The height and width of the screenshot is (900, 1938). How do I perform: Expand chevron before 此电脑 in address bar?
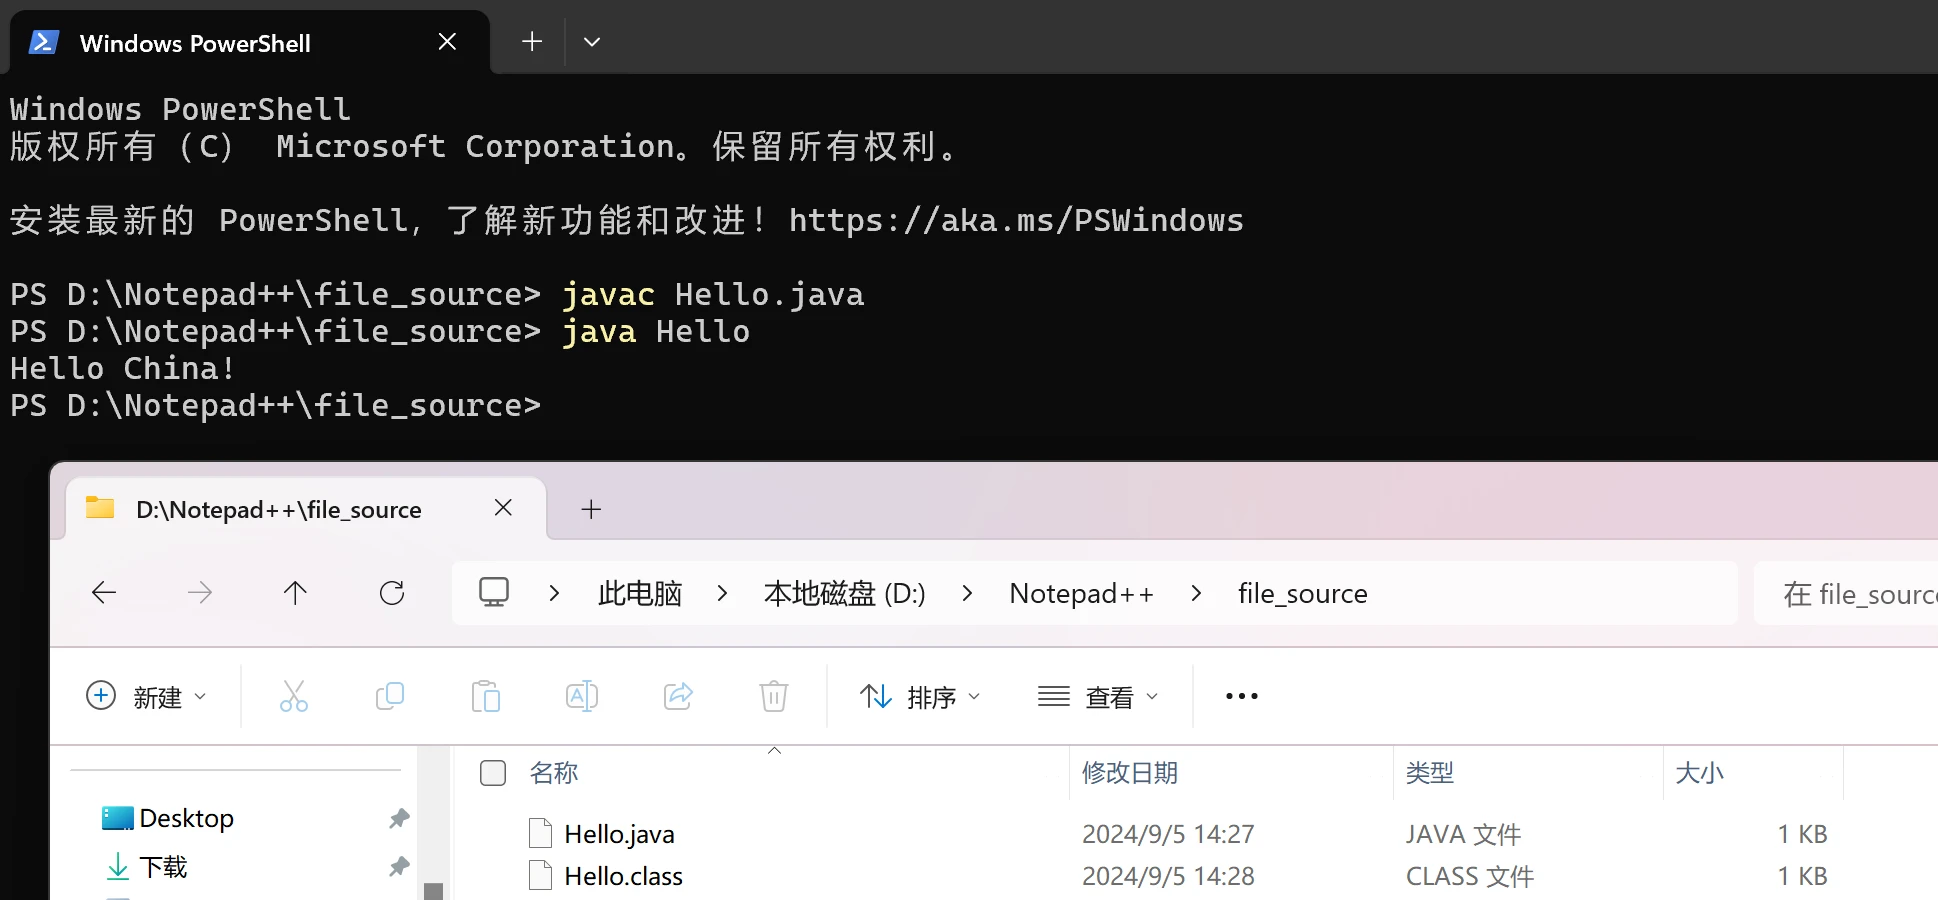(554, 593)
